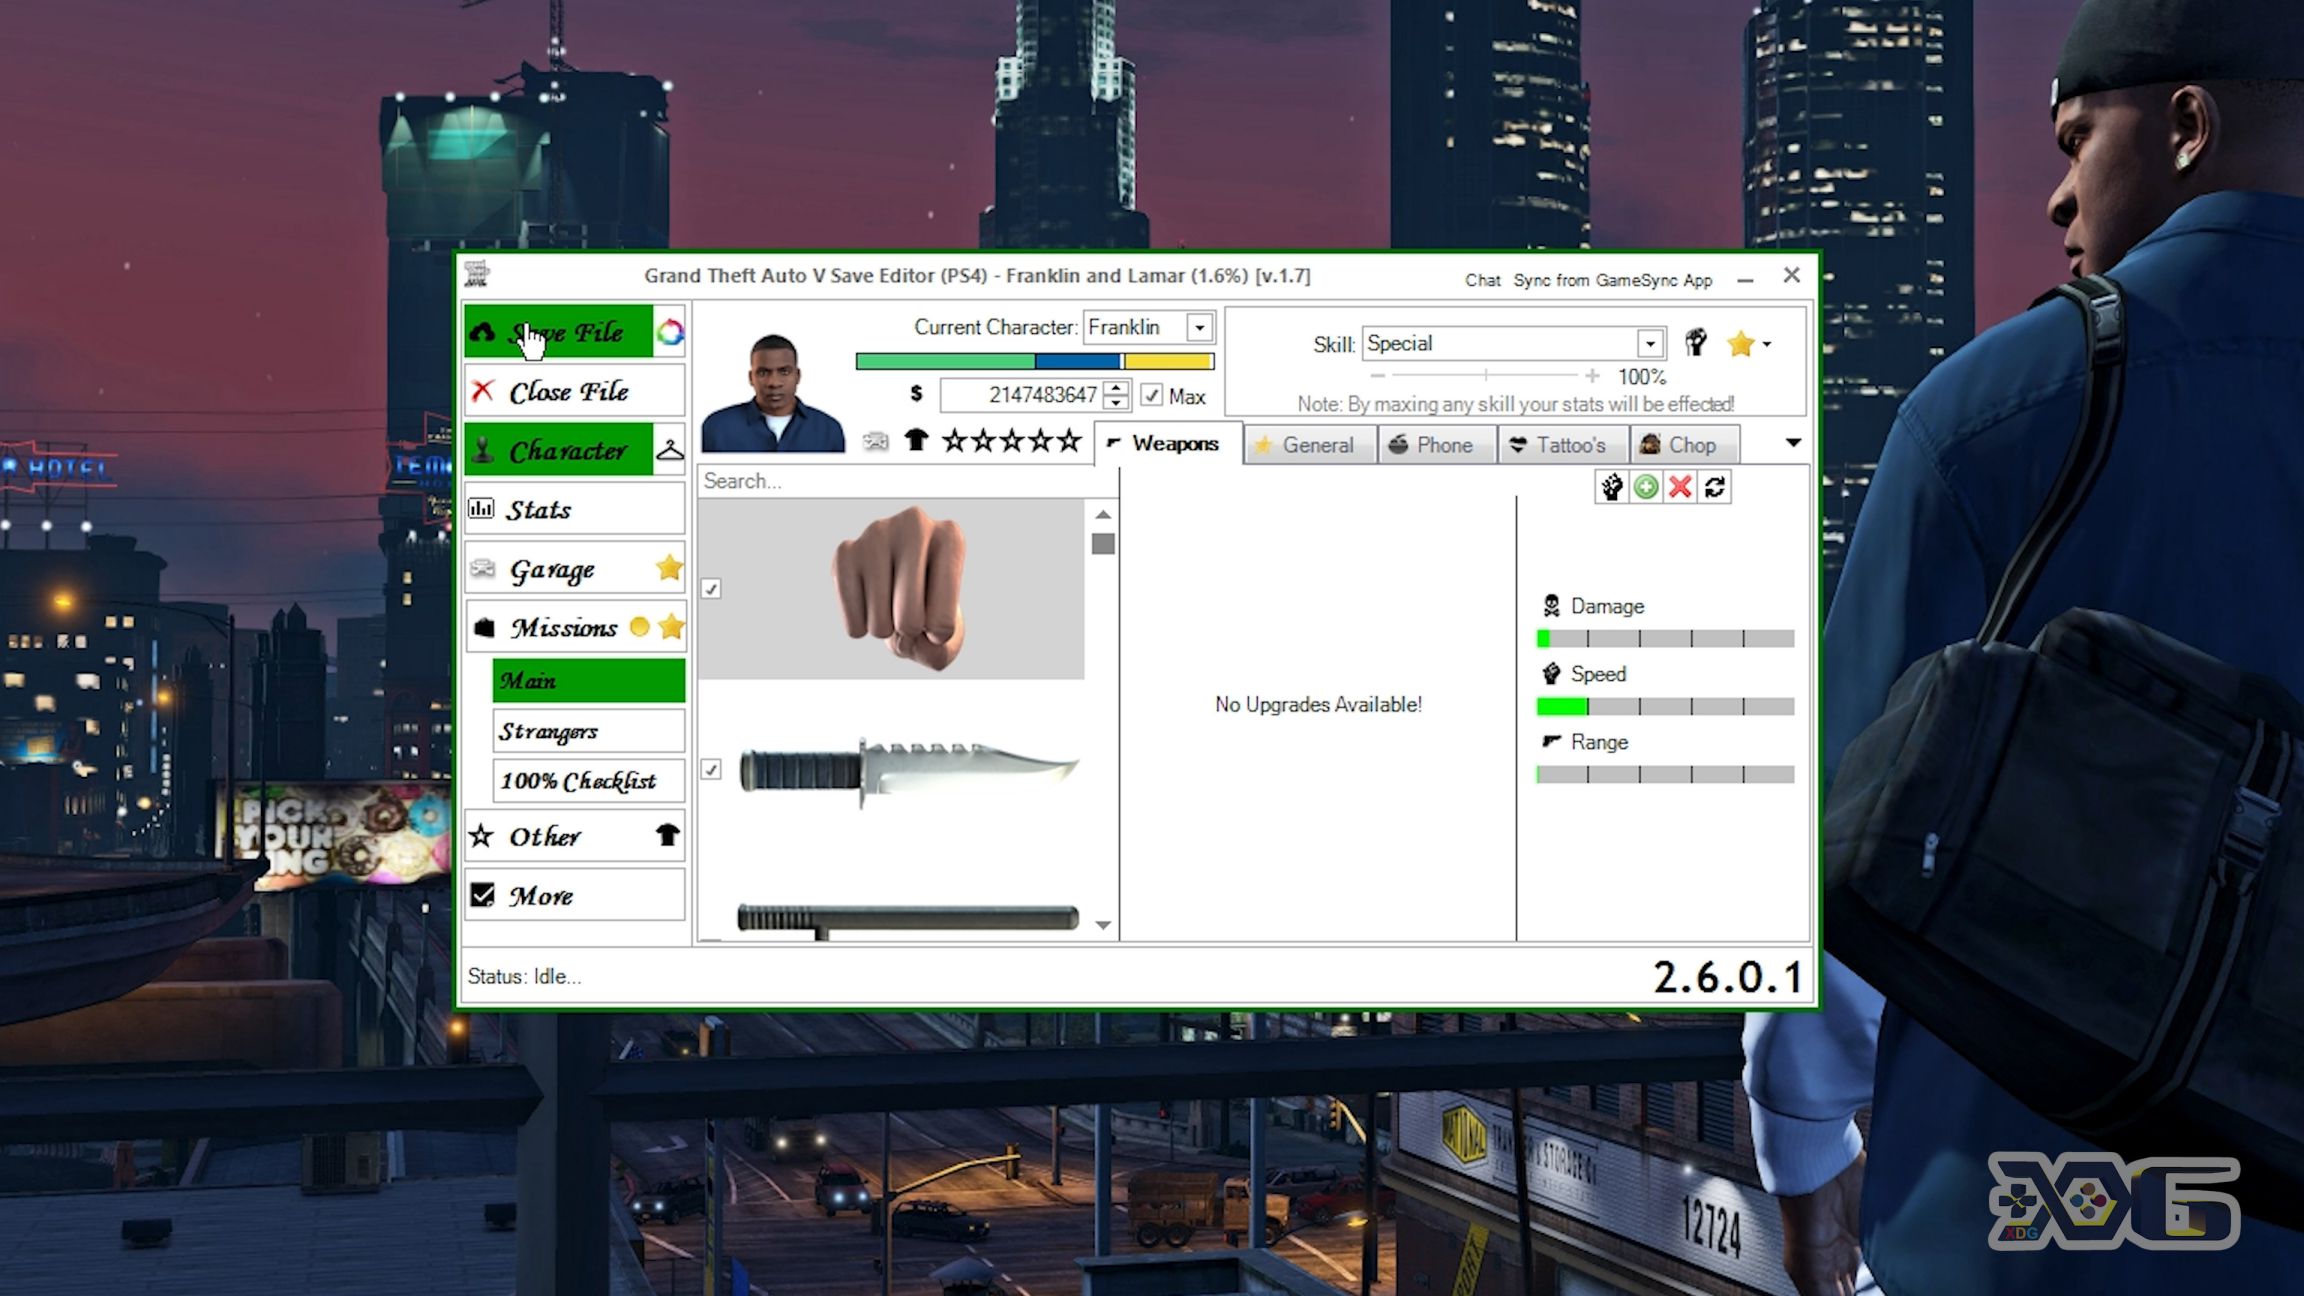
Task: Click the car icon below the money field
Action: pyautogui.click(x=875, y=441)
